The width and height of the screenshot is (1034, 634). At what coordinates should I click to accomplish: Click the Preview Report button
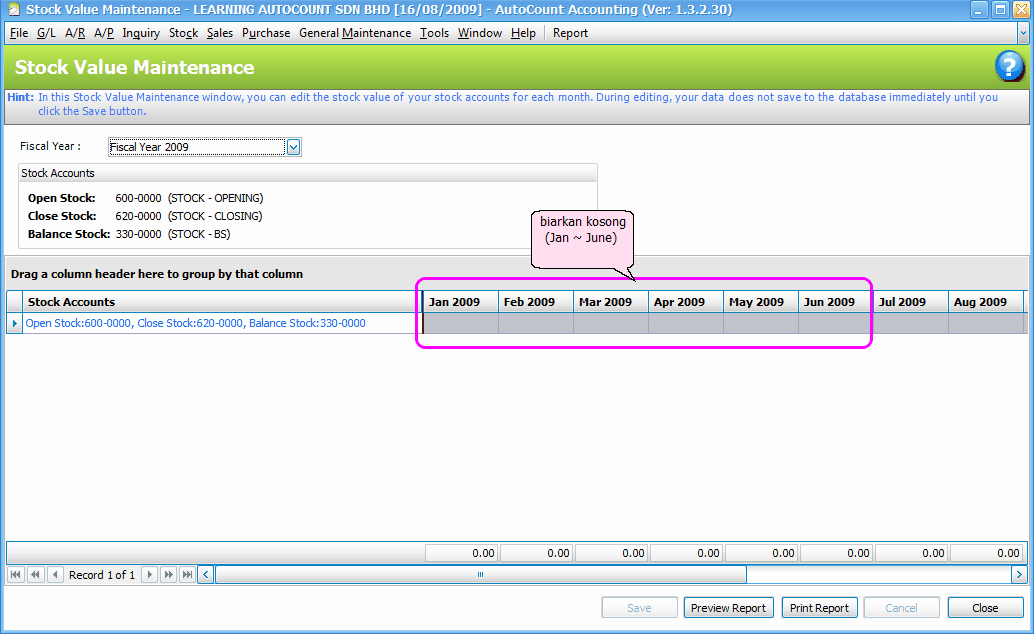coord(728,608)
